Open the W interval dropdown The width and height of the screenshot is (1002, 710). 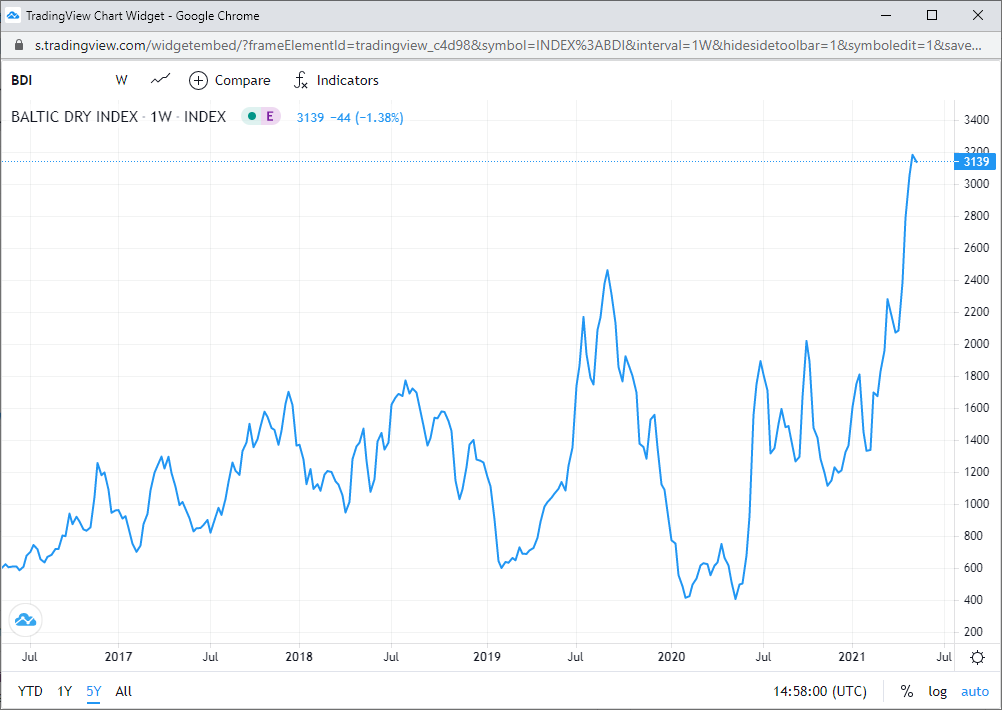coord(121,80)
